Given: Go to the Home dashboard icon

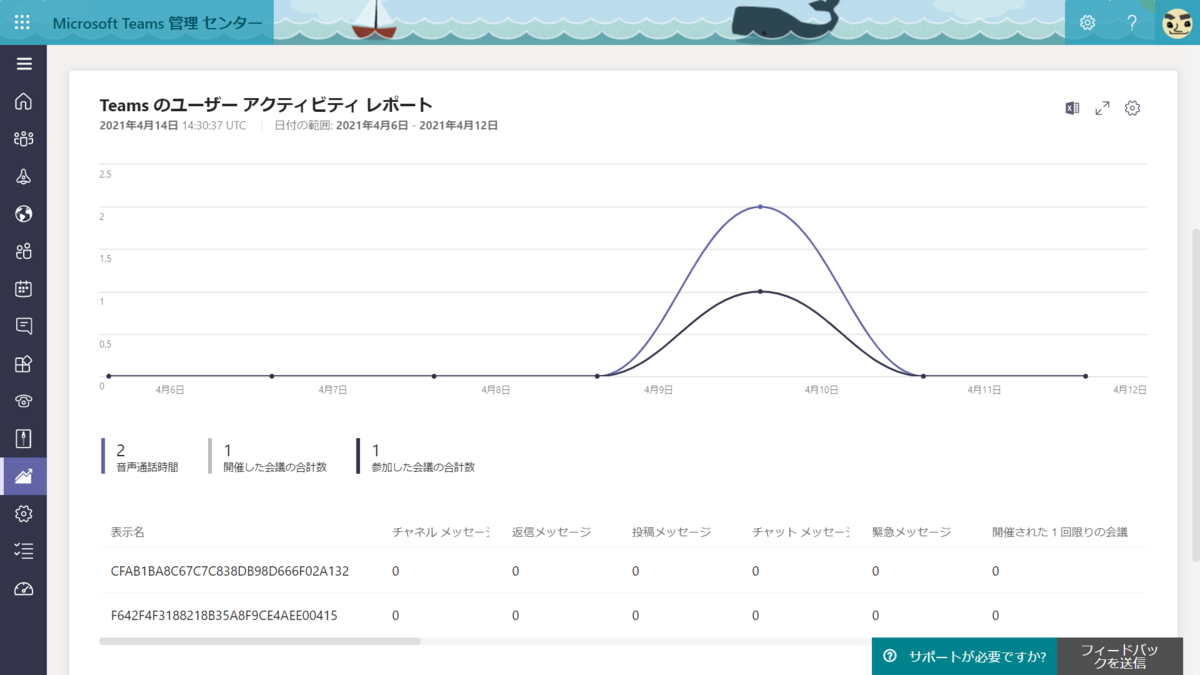Looking at the screenshot, I should coord(24,101).
